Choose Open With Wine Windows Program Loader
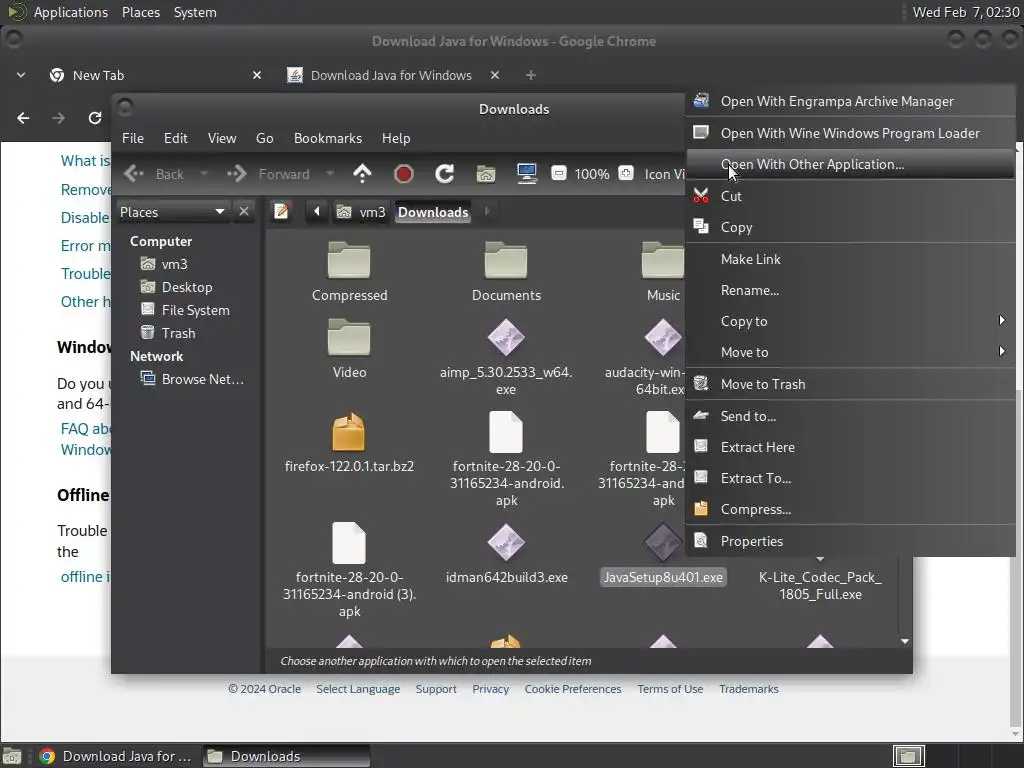 coord(850,133)
